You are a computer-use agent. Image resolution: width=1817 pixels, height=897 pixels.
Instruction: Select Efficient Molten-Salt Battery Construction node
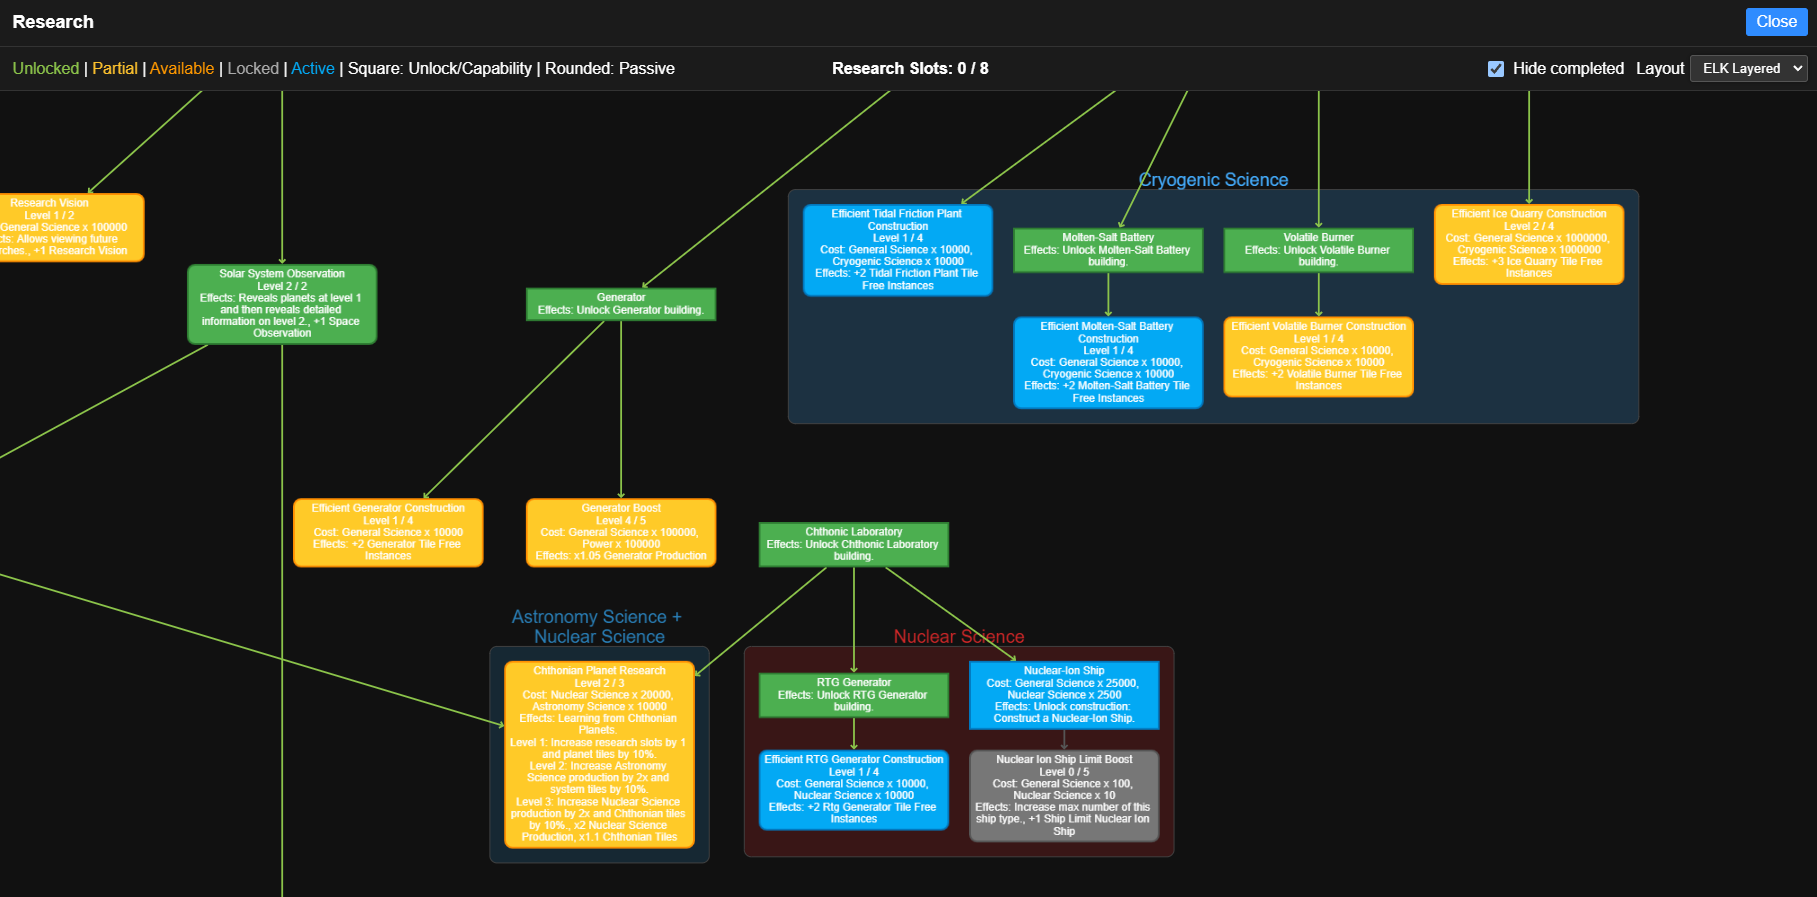click(x=1108, y=362)
